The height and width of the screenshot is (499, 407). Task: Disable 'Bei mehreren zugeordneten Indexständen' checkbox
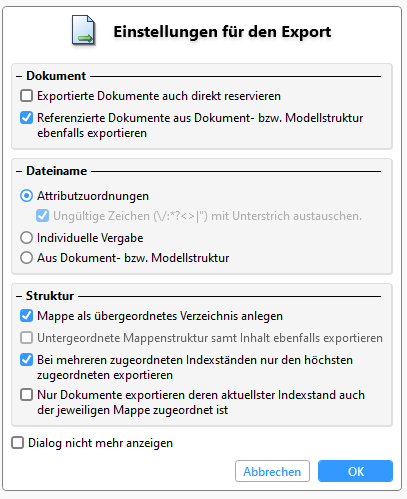pyautogui.click(x=27, y=360)
